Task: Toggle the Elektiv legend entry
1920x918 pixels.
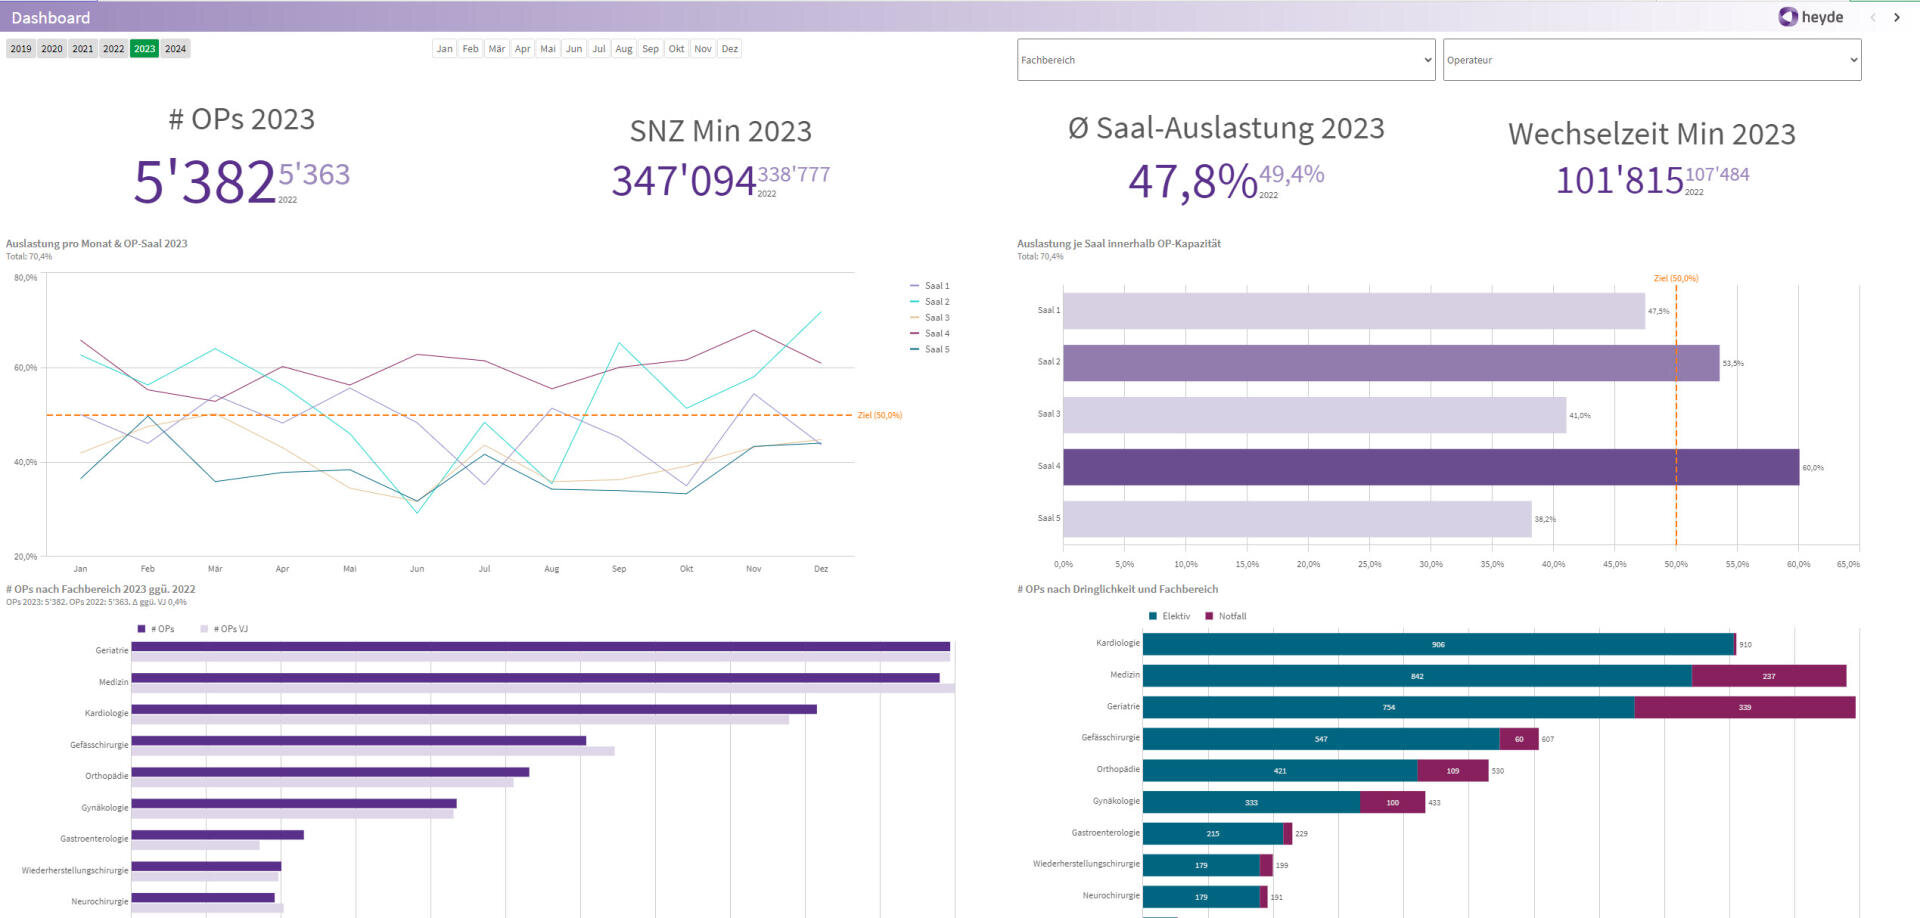Action: 1174,616
